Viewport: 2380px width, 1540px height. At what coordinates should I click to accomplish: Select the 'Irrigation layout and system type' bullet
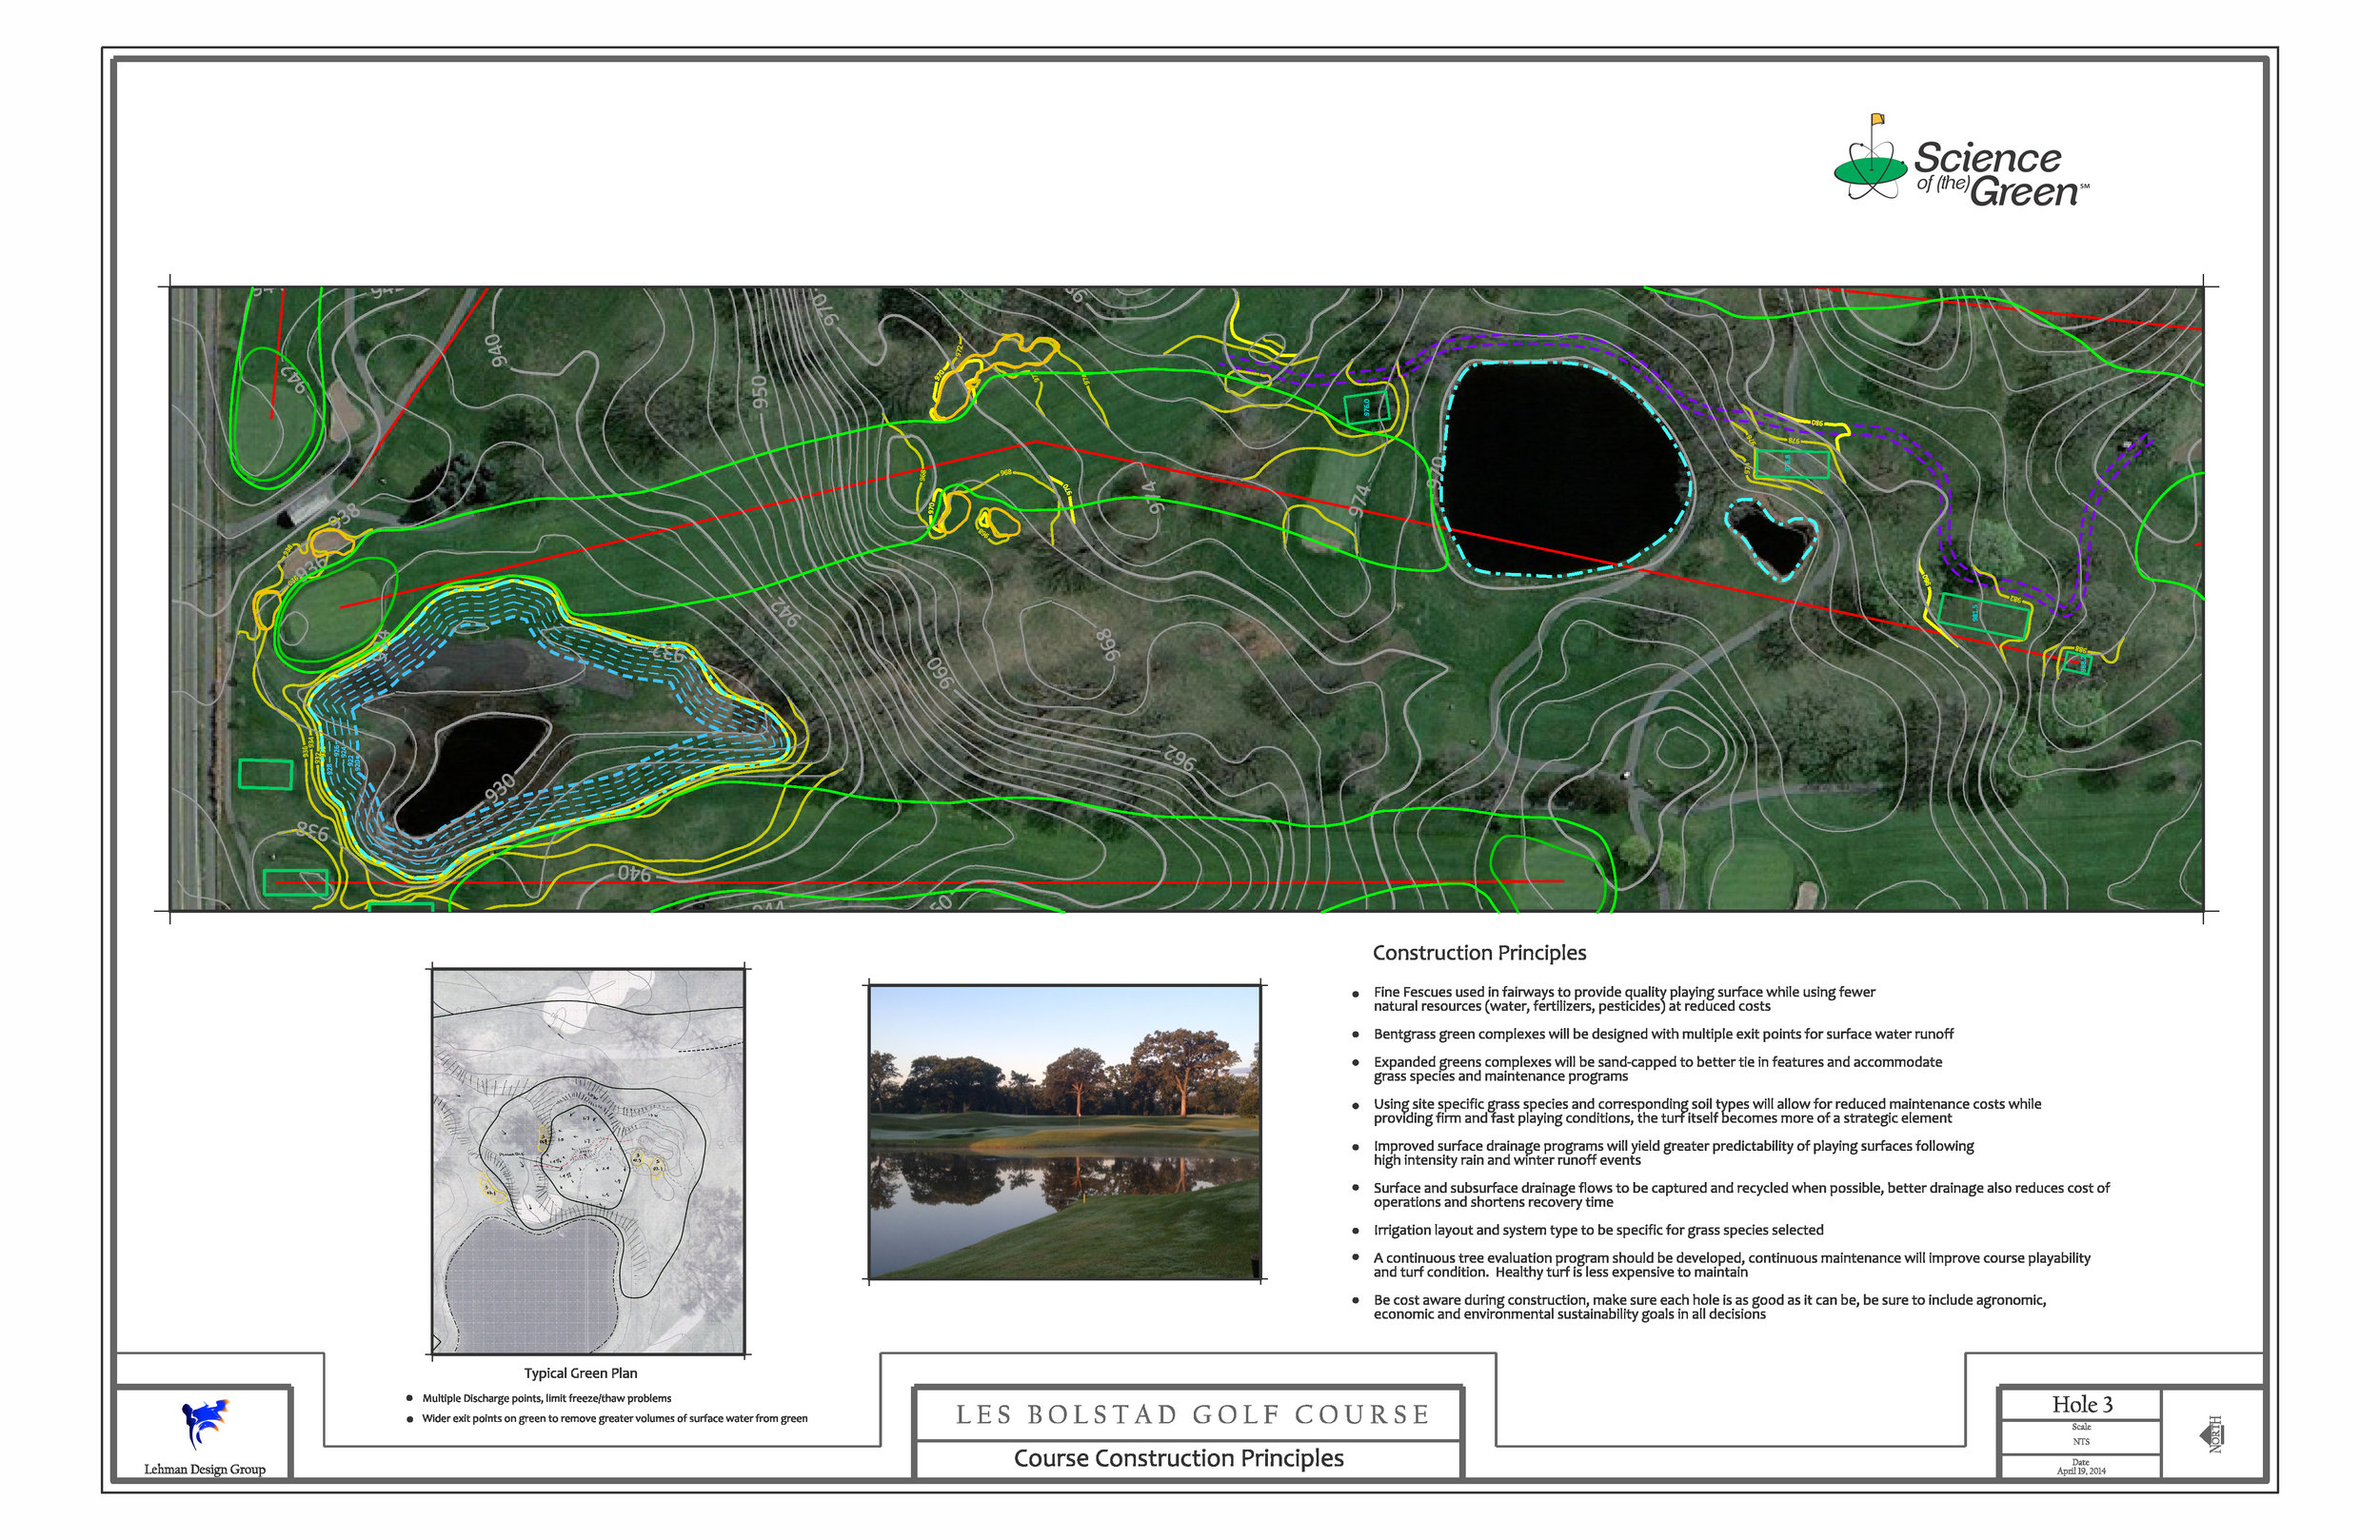1598,1230
